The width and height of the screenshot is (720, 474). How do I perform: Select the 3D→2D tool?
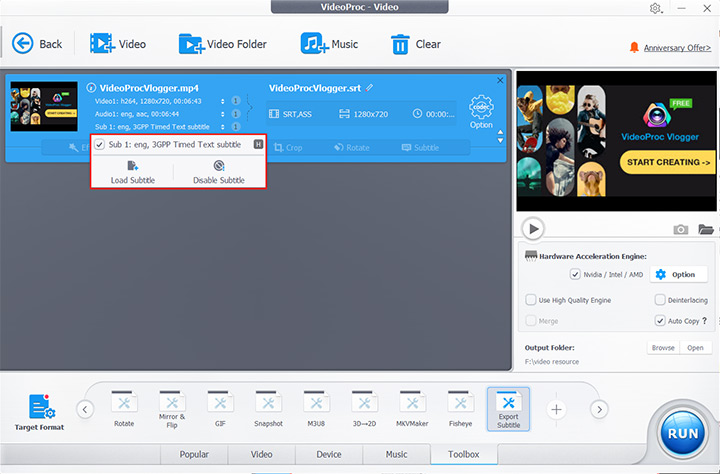coord(364,409)
